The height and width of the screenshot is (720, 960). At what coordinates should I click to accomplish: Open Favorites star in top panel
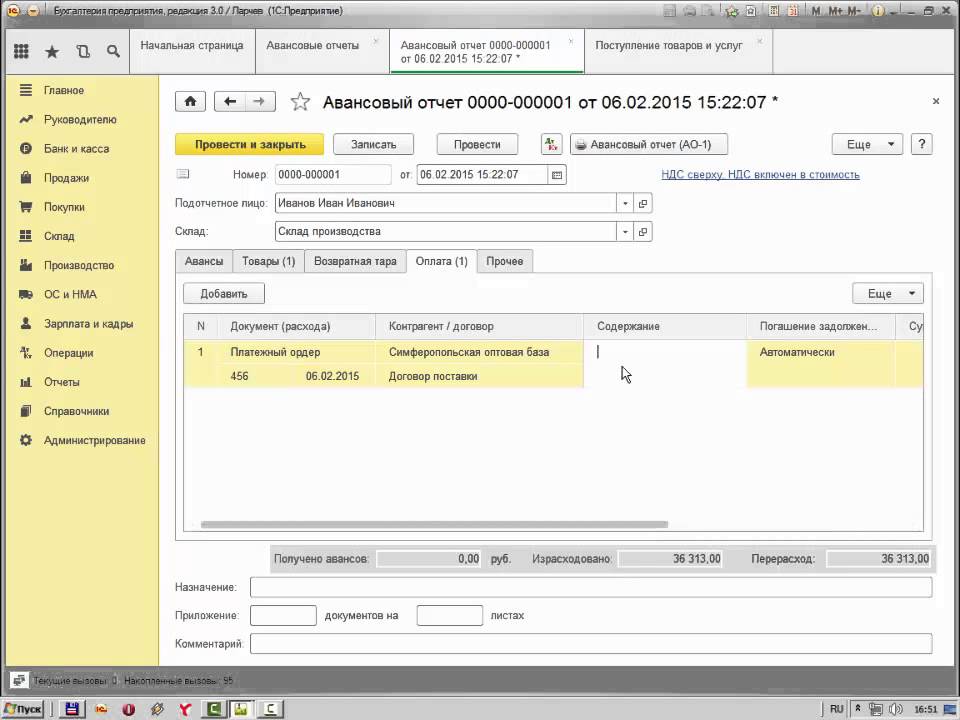tap(52, 51)
